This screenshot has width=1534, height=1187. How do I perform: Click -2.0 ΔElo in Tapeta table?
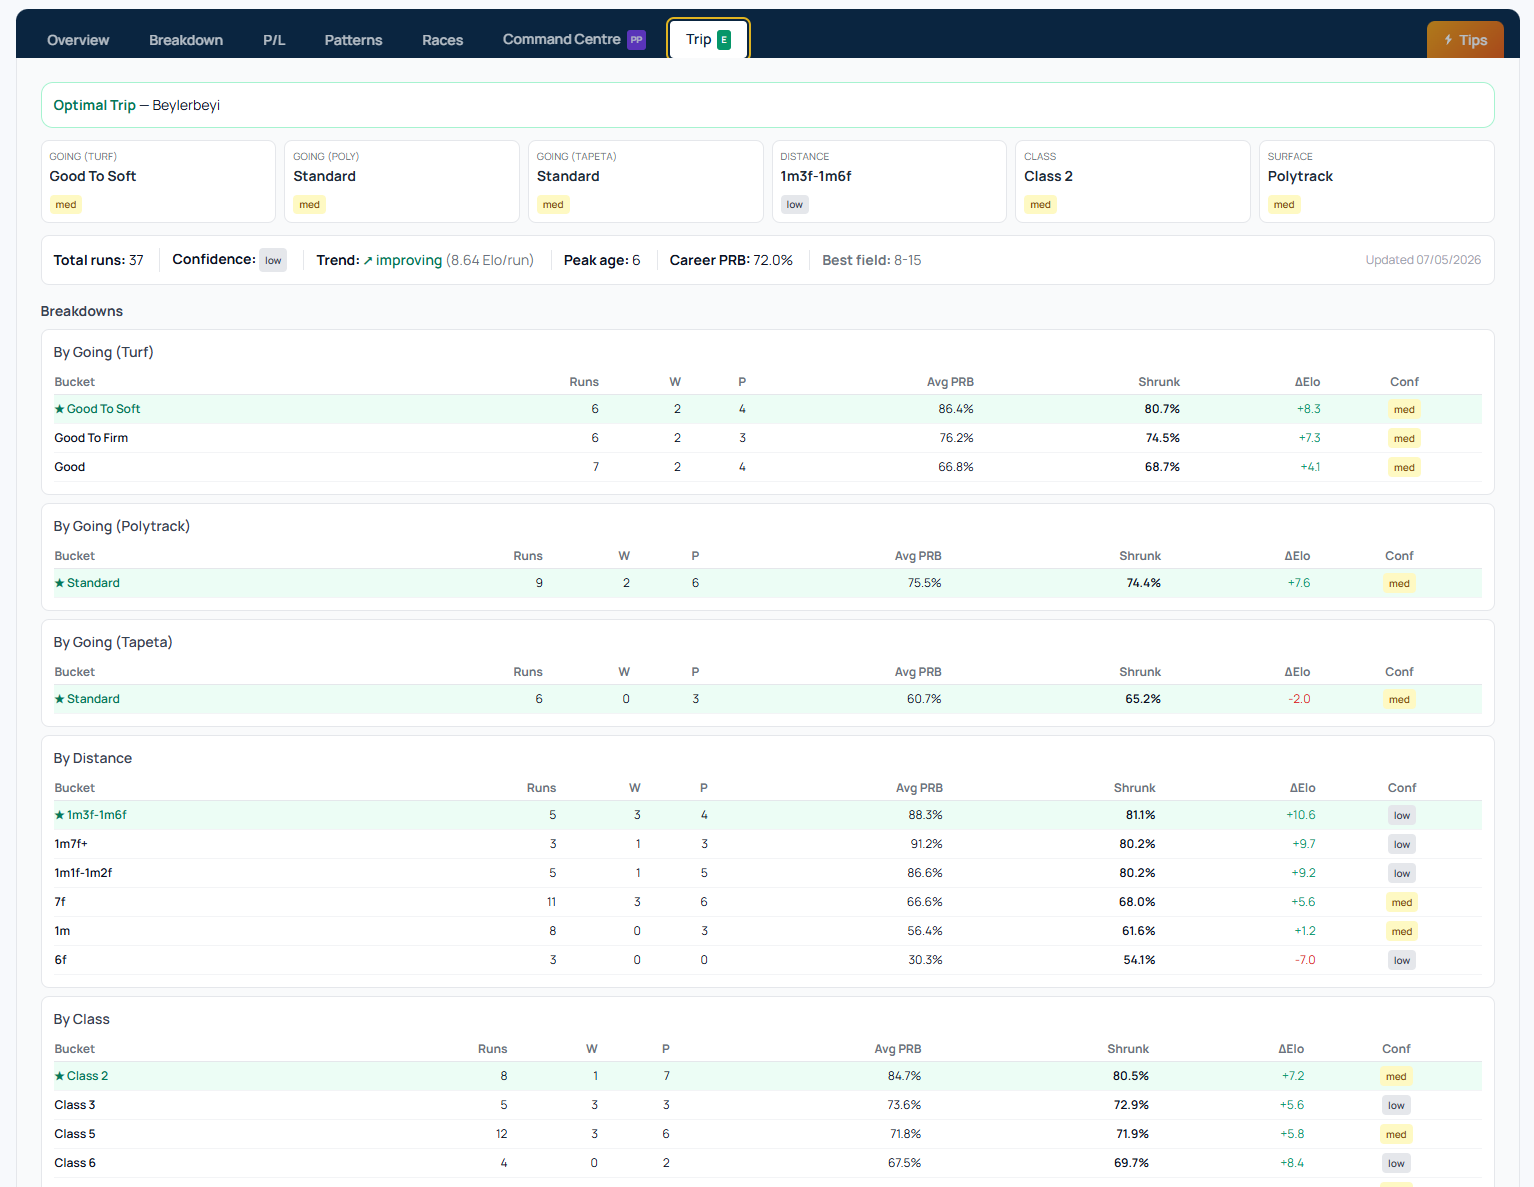pos(1299,699)
